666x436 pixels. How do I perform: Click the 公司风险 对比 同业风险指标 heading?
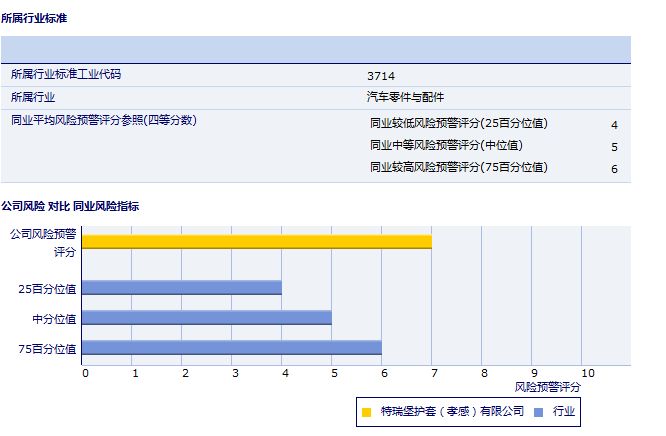click(x=70, y=206)
